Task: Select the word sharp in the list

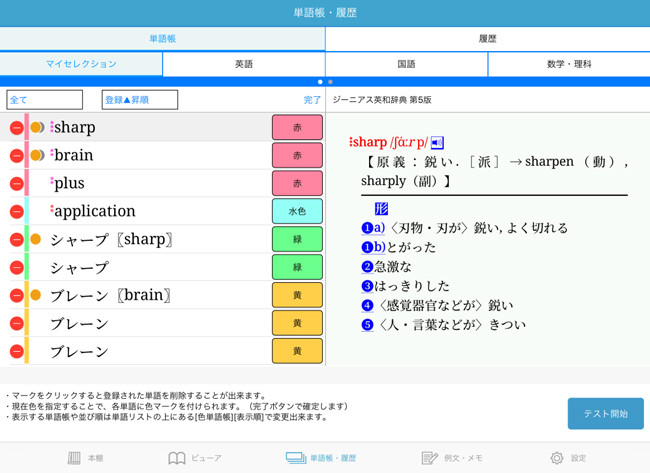Action: (75, 127)
